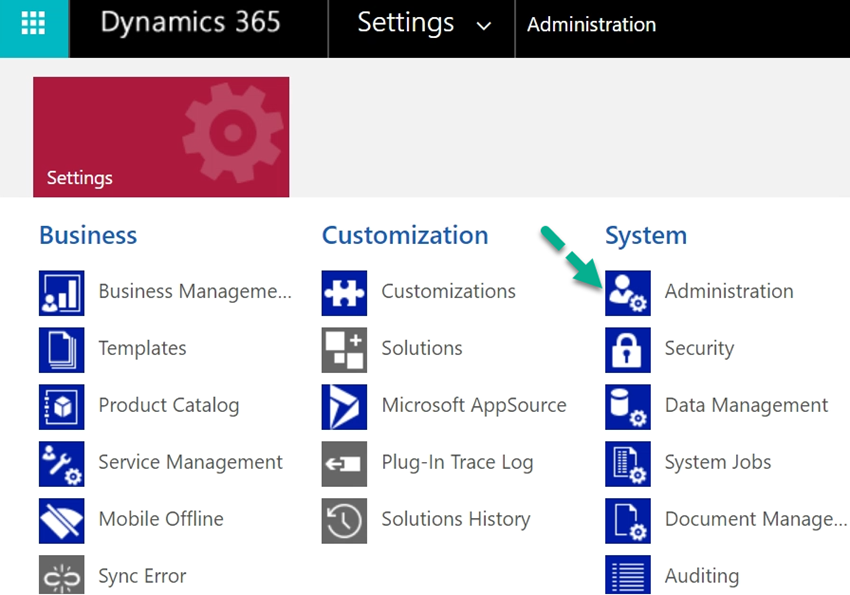Viewport: 850px width, 595px height.
Task: Open the Plug-In Trace Log icon
Action: click(345, 462)
